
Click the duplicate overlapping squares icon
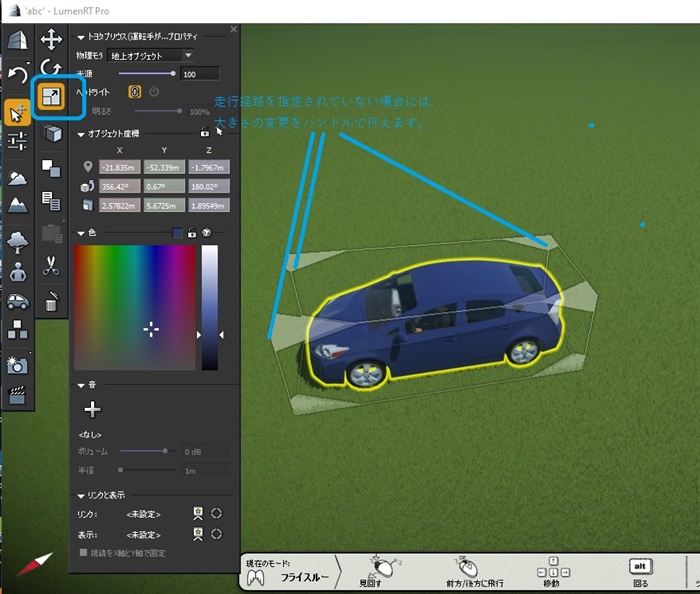pos(51,168)
